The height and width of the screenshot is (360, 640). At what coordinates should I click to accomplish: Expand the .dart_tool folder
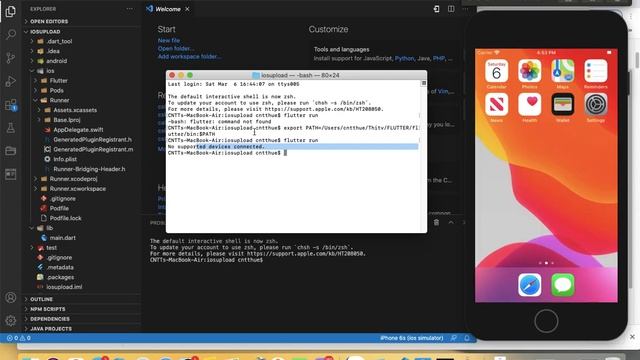(x=59, y=41)
